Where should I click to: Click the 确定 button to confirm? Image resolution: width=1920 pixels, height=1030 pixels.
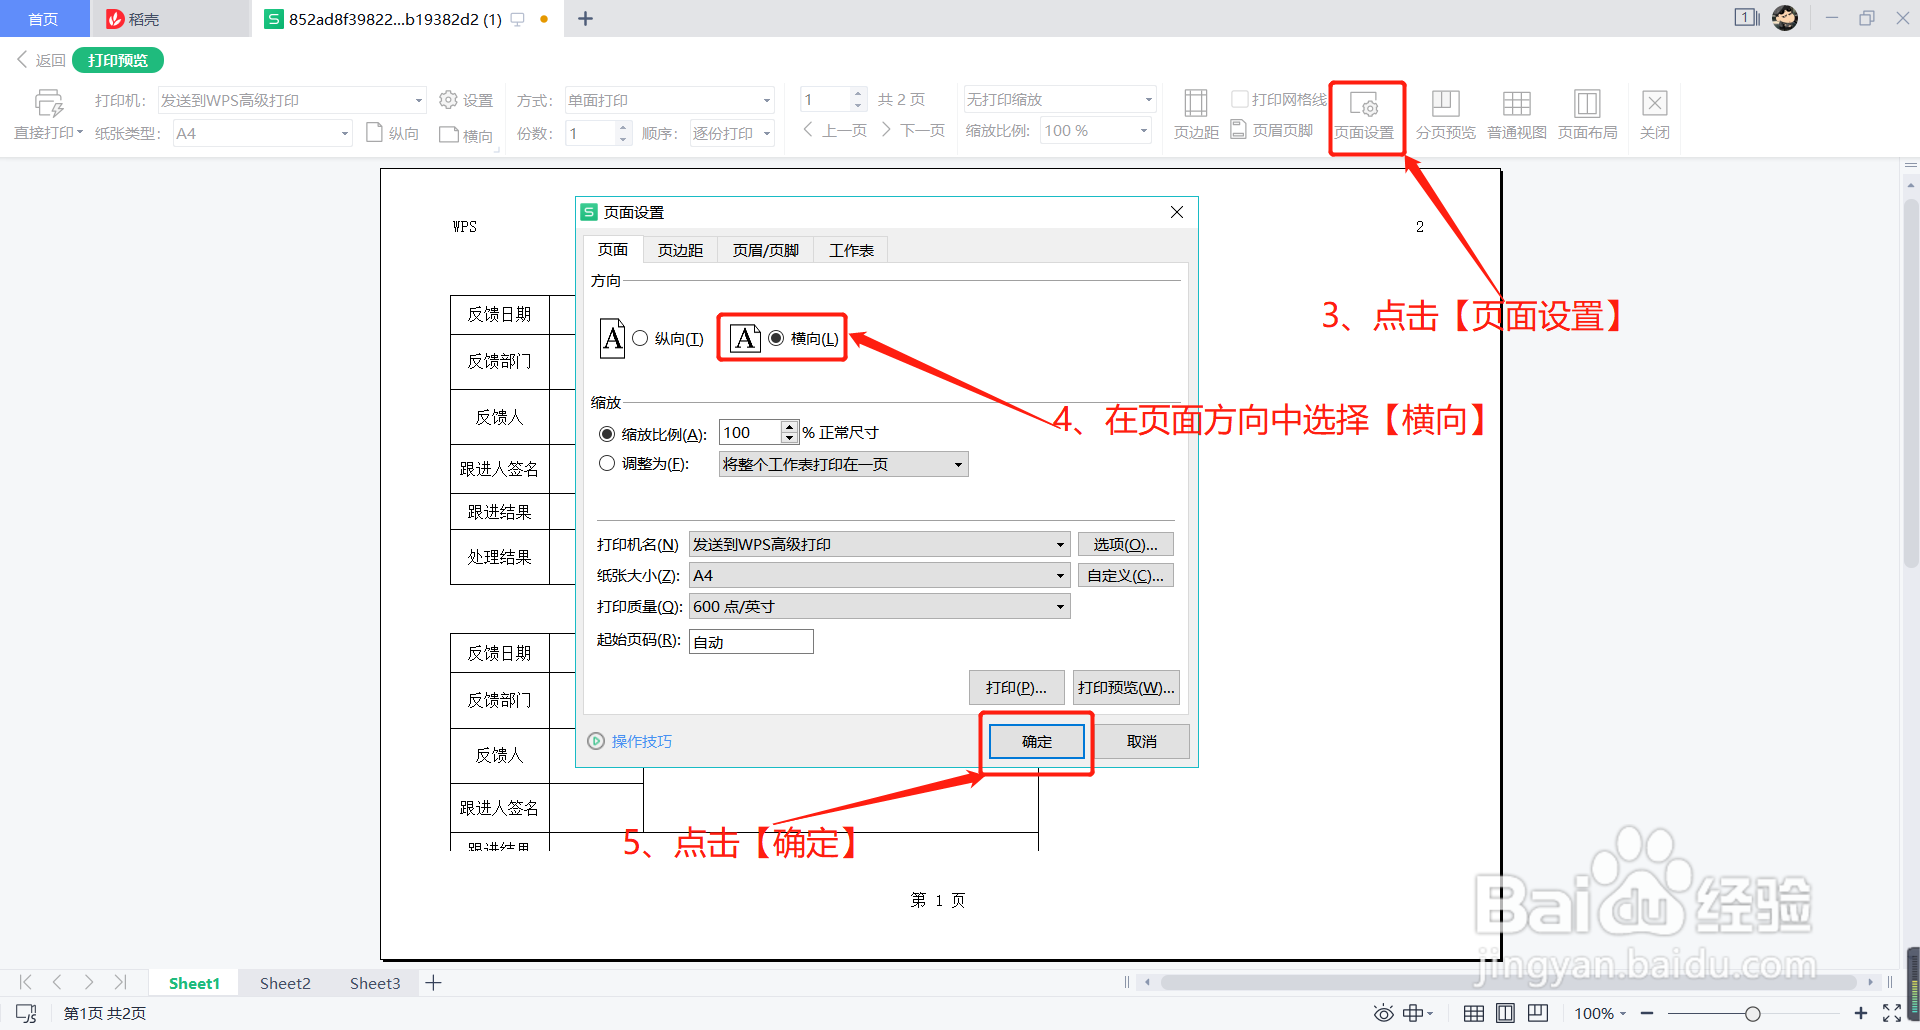(x=1035, y=741)
